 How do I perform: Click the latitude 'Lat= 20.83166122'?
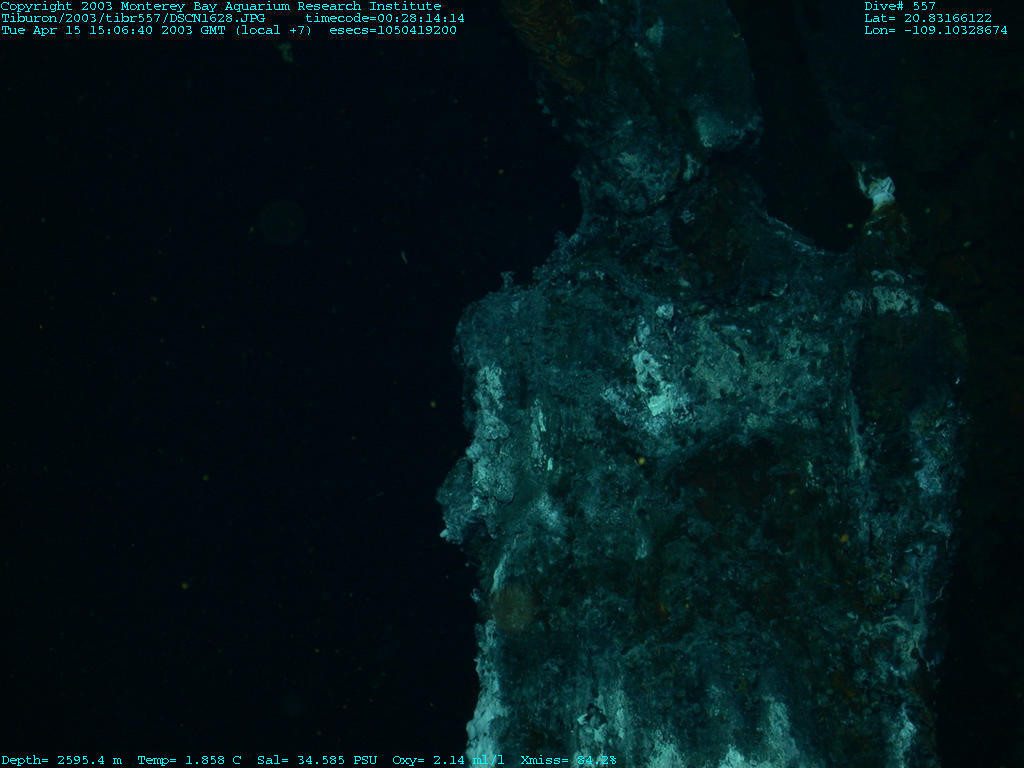click(x=928, y=18)
